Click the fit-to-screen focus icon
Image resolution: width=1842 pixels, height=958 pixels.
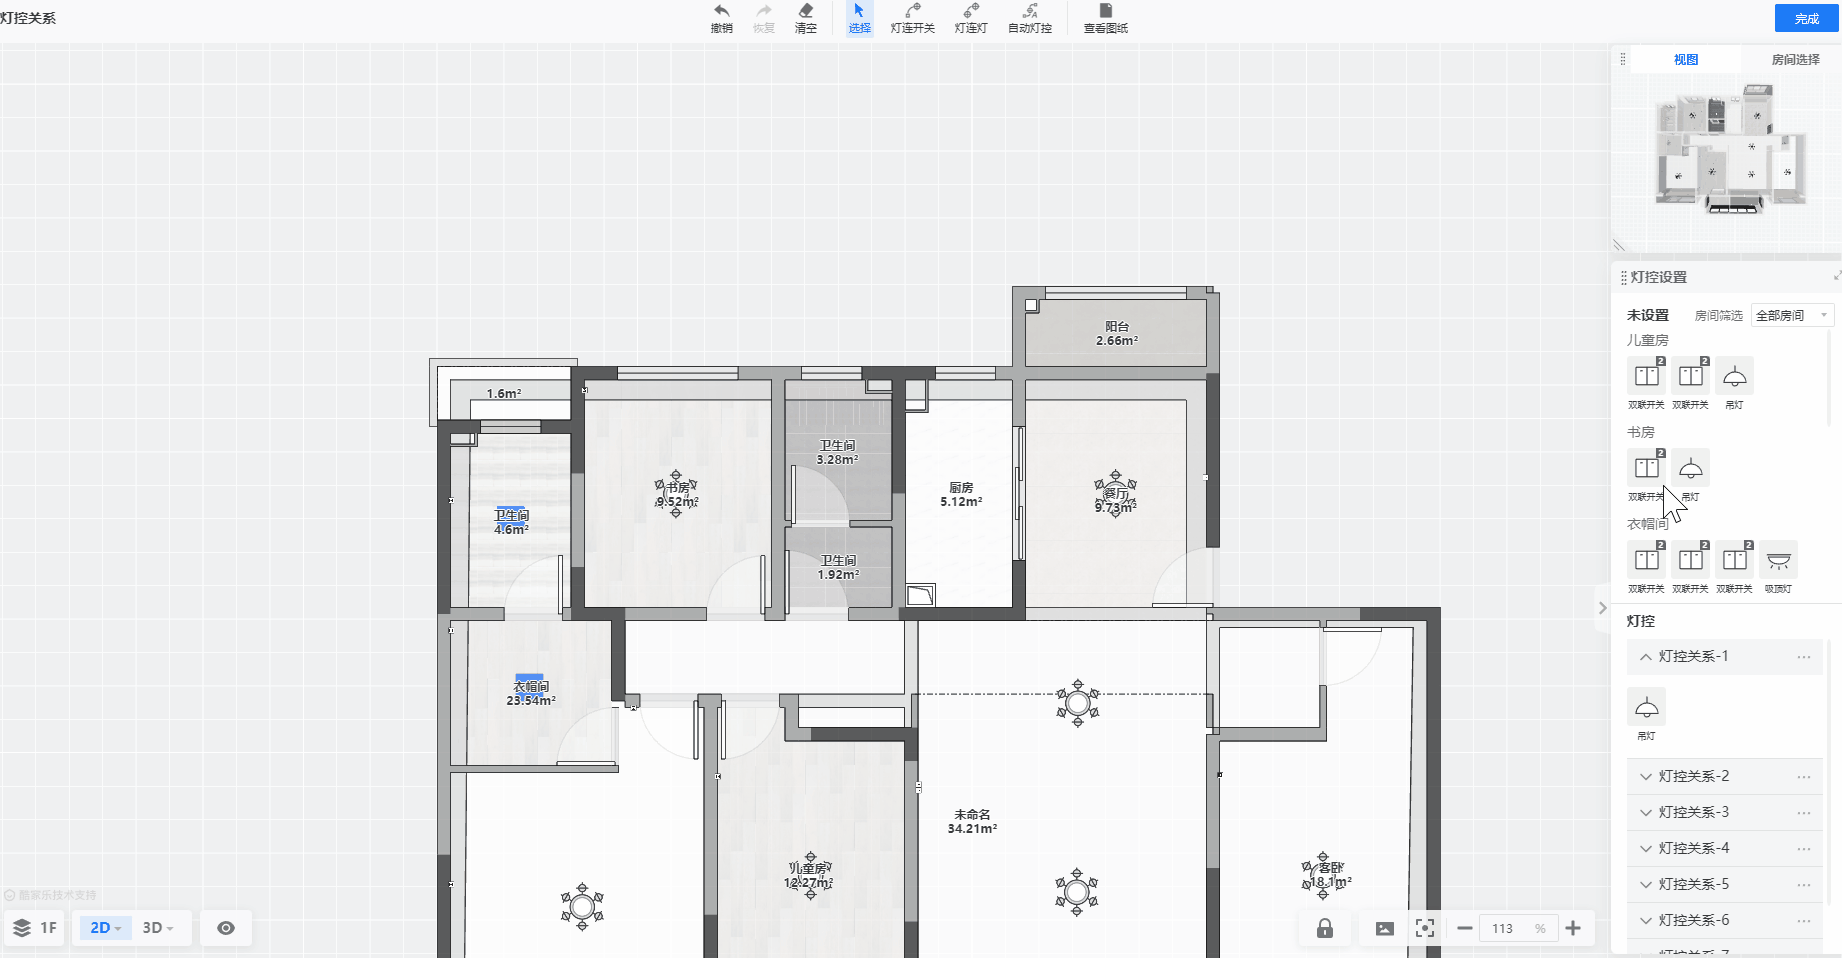coord(1425,928)
